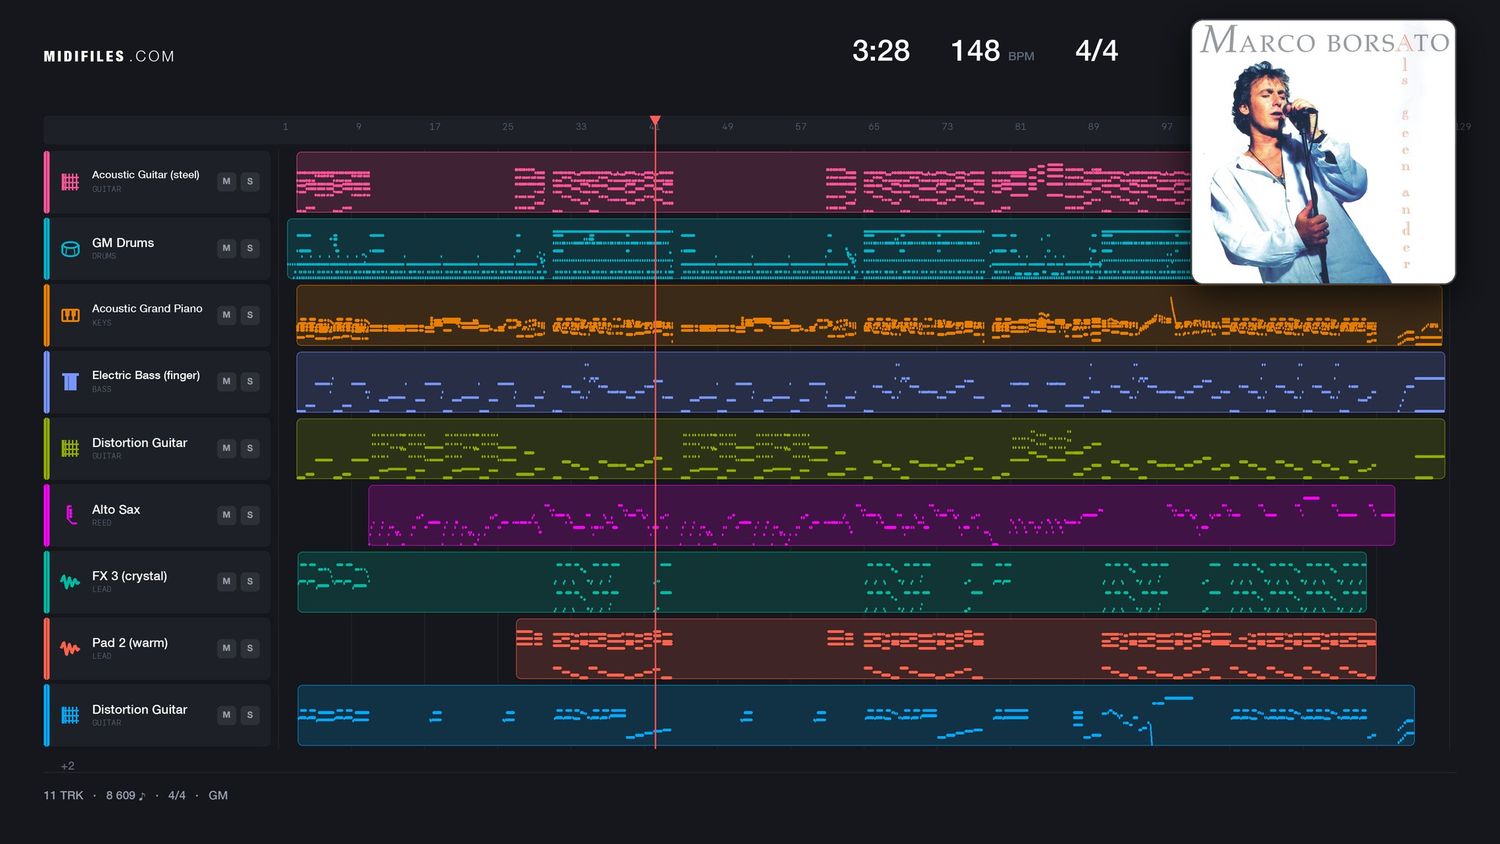1500x844 pixels.
Task: Solo the blue Distortion Guitar track
Action: pyautogui.click(x=250, y=715)
